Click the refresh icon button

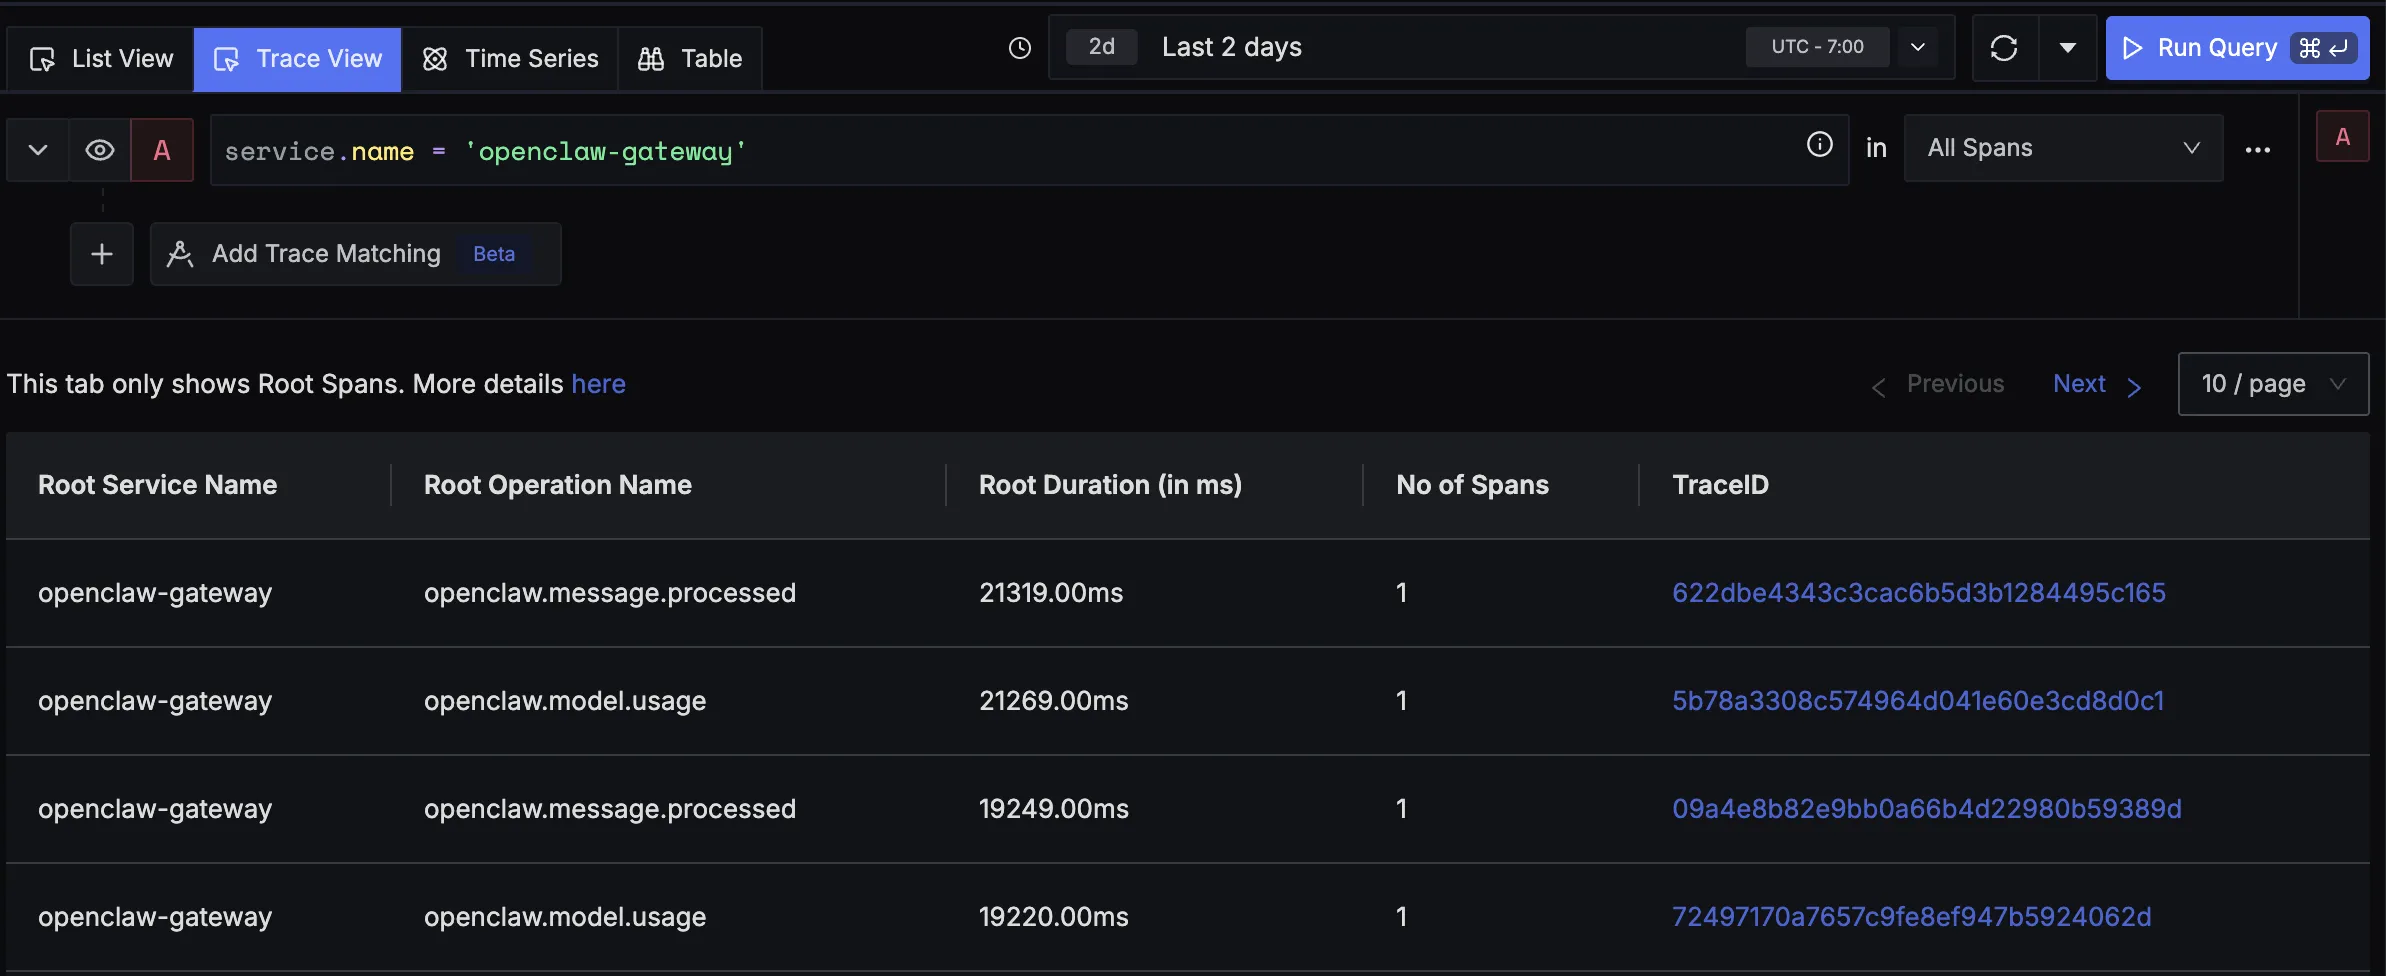(x=2004, y=48)
